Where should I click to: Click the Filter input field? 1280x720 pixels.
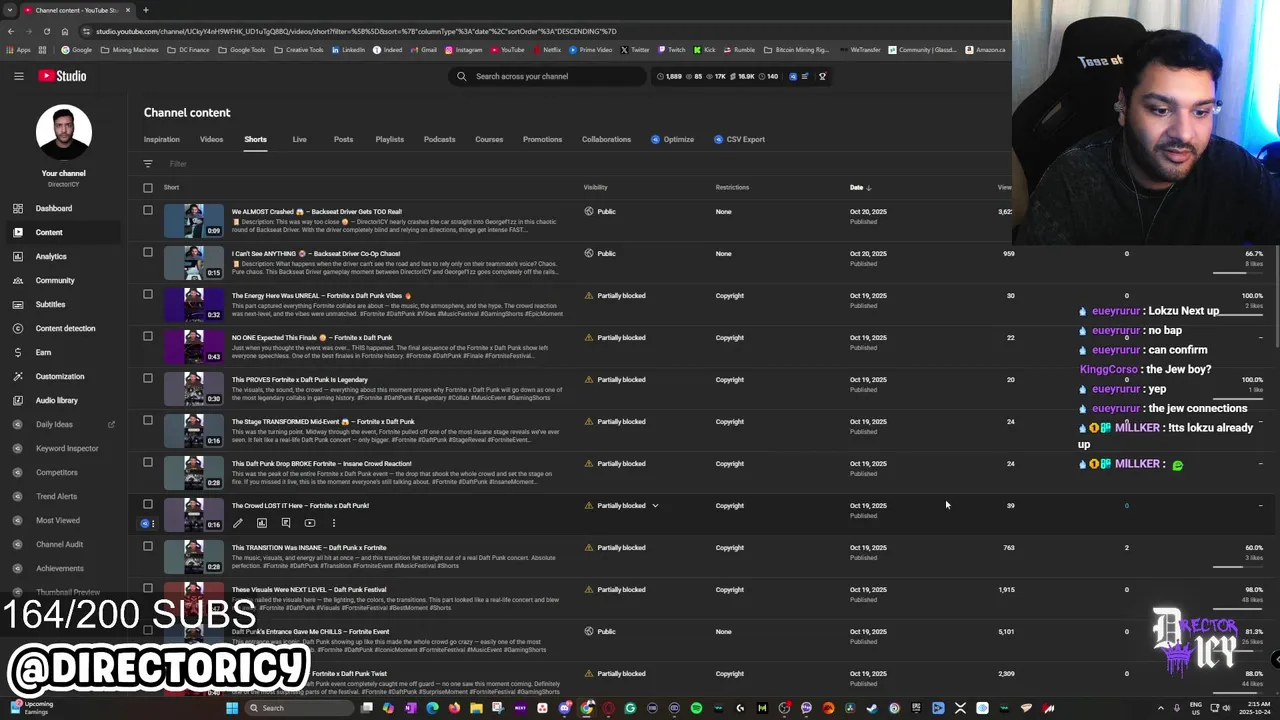178,164
